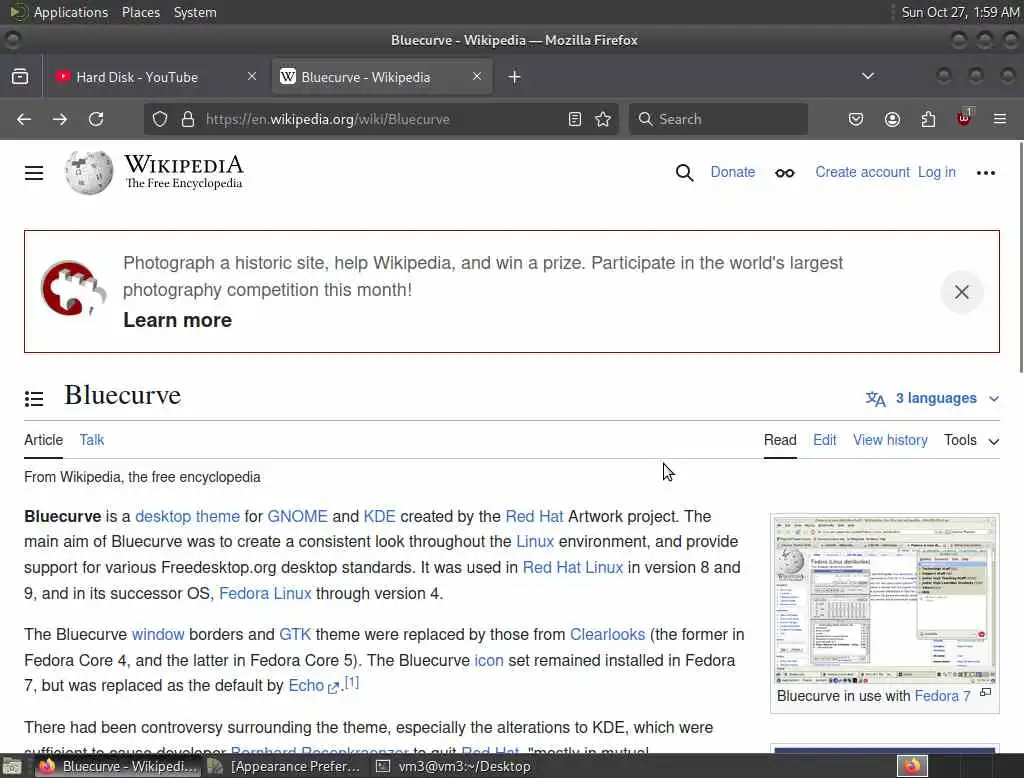Open the list all tabs chevron
1024x778 pixels.
[x=867, y=76]
